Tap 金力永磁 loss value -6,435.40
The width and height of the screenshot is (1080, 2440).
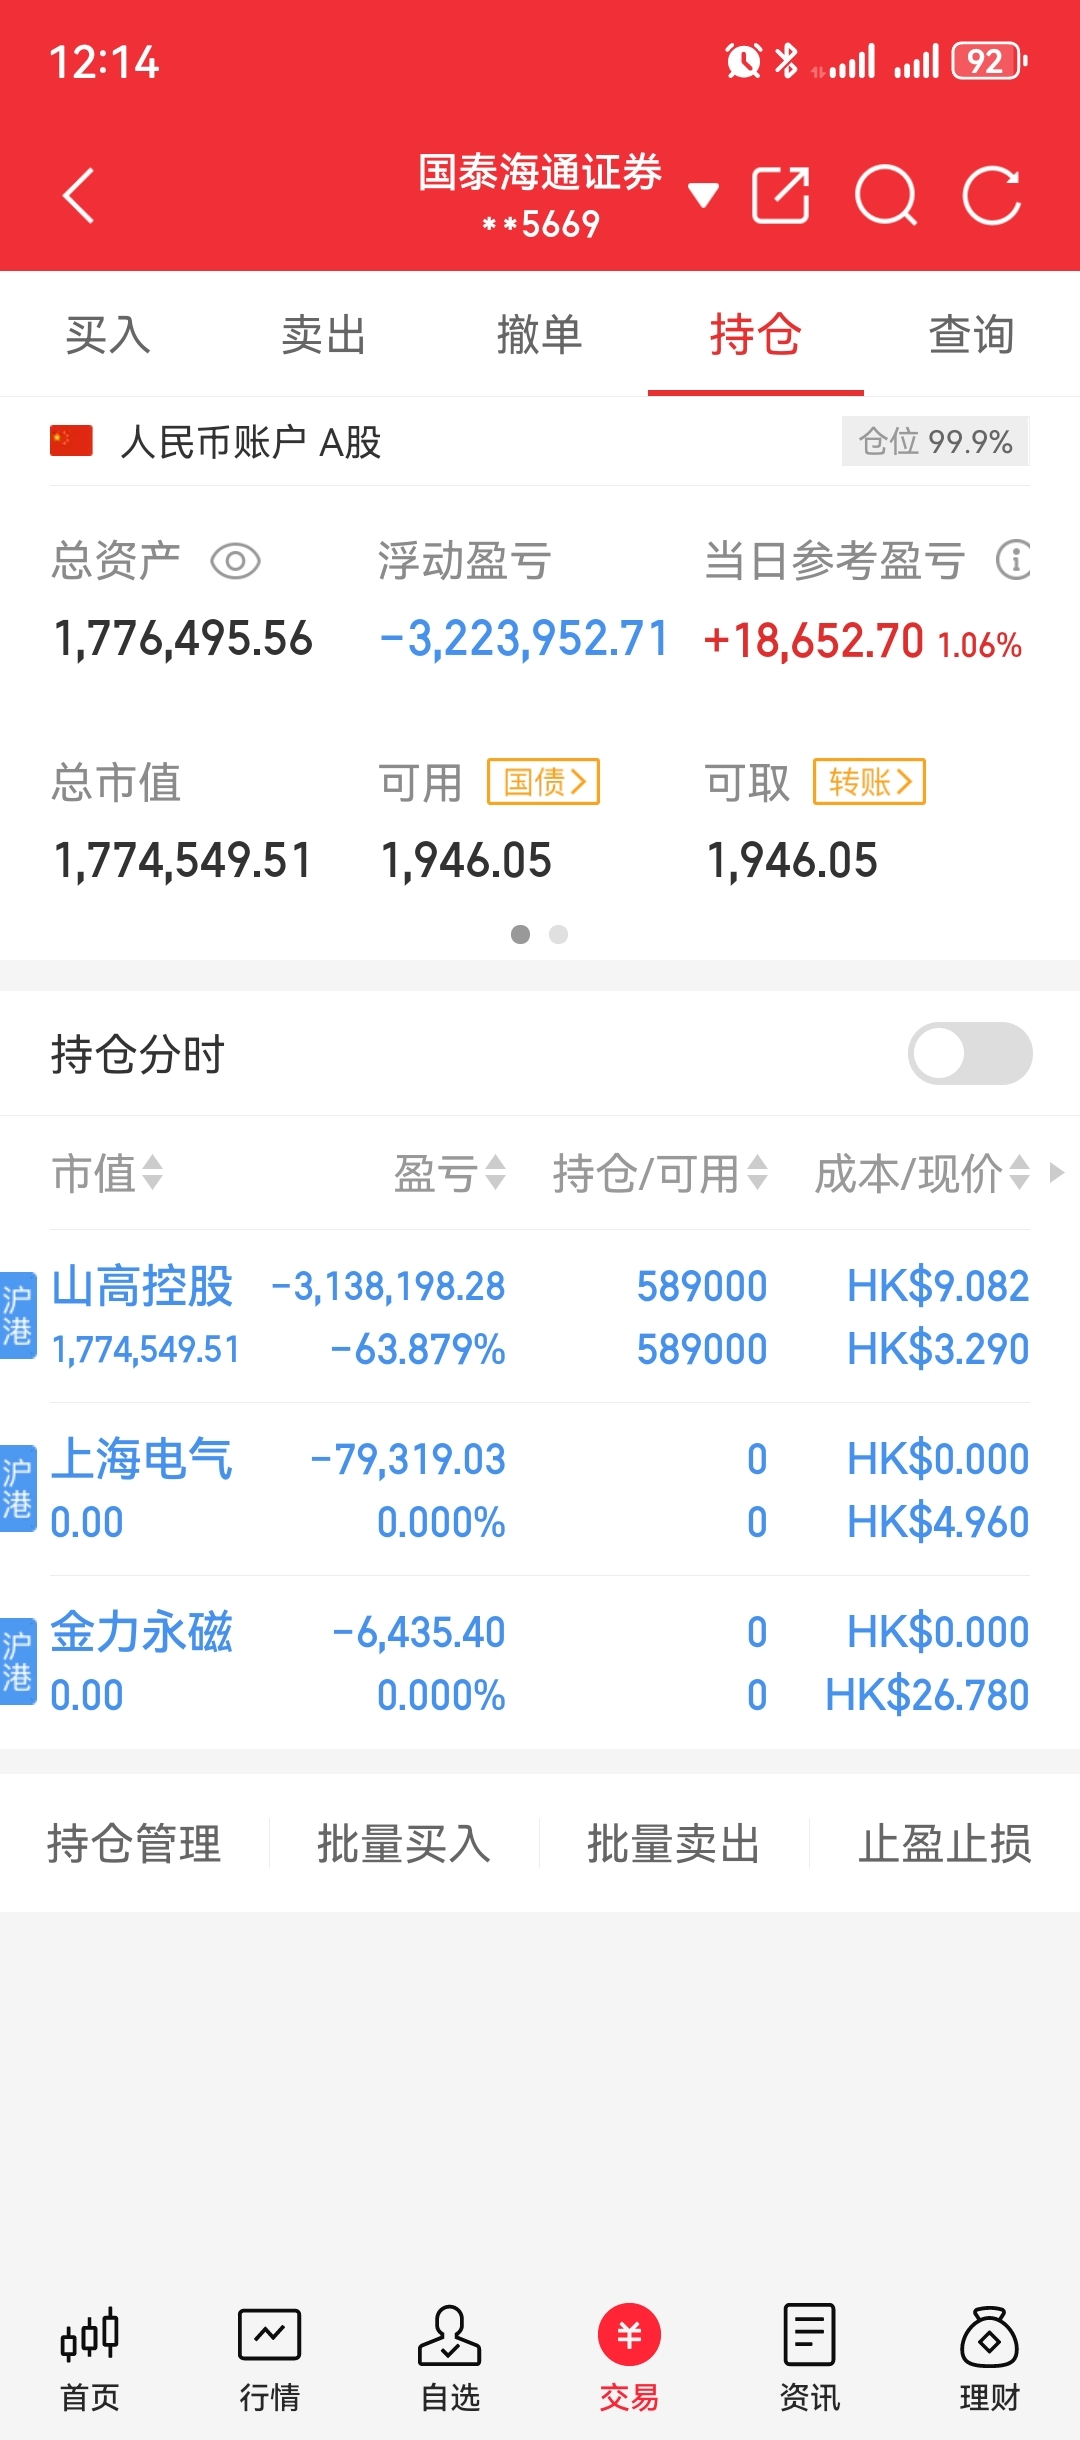point(418,1632)
